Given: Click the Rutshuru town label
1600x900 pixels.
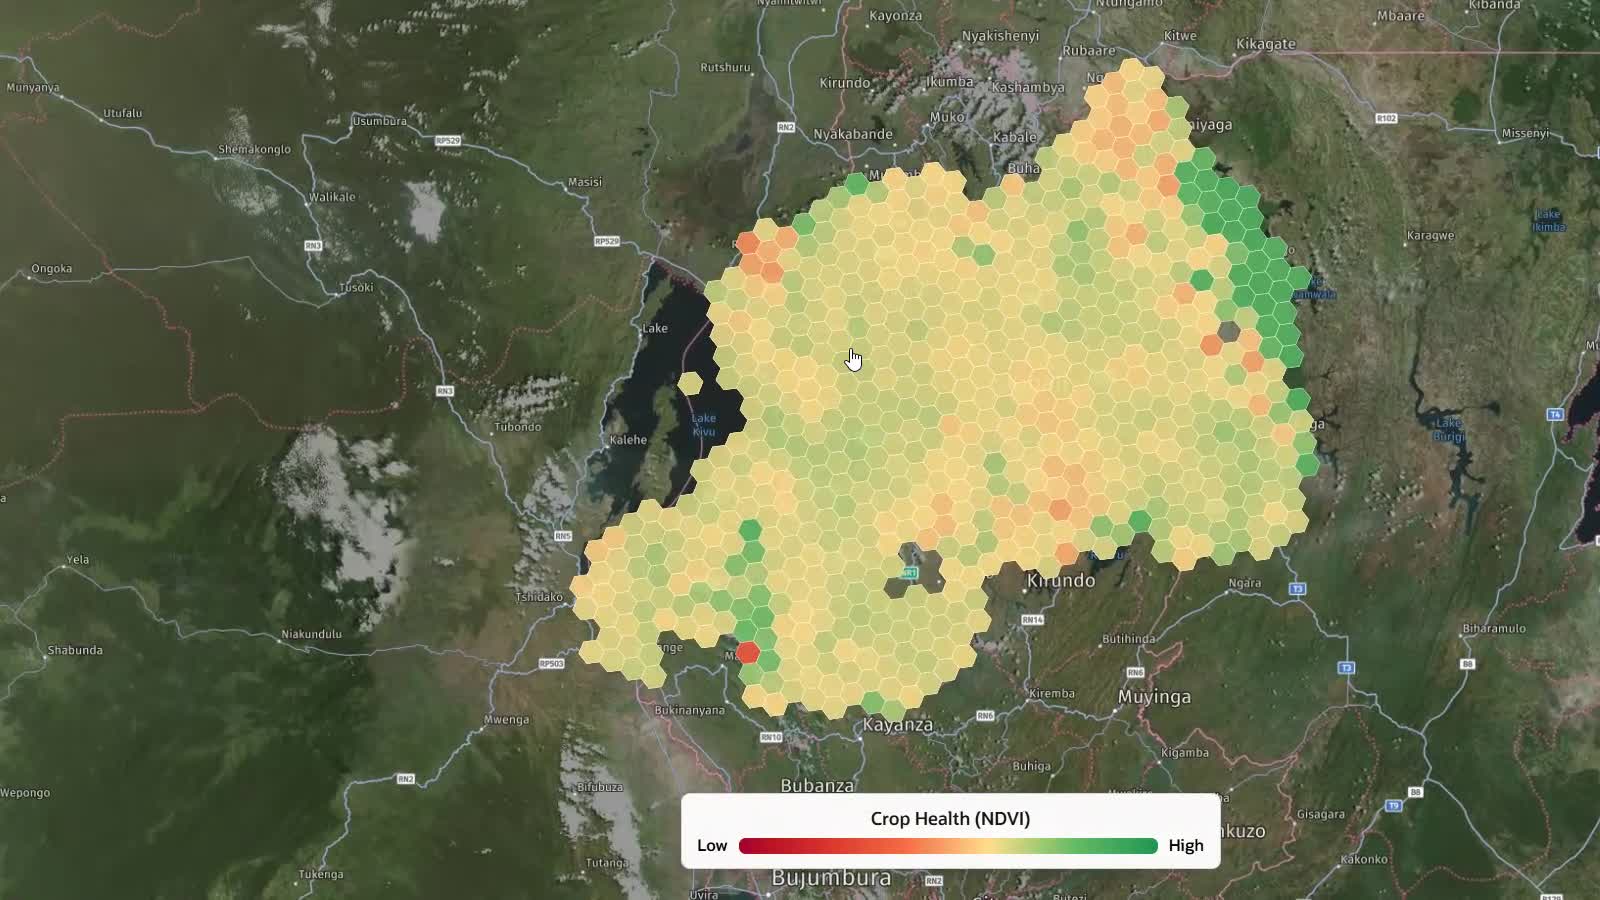Looking at the screenshot, I should [x=725, y=67].
